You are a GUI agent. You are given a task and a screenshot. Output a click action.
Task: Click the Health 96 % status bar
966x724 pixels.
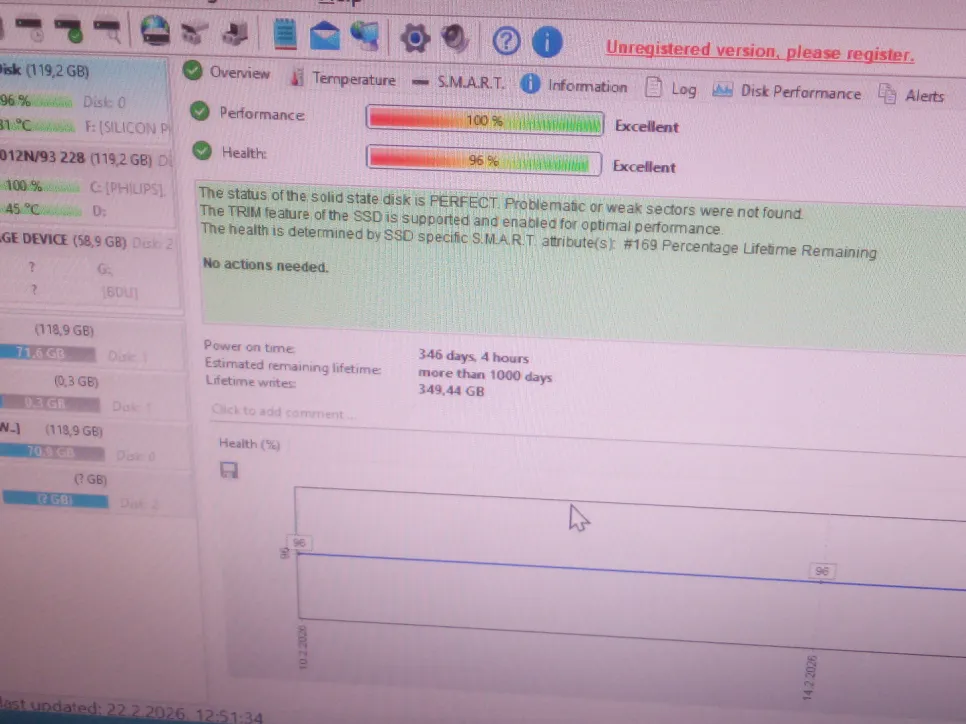pyautogui.click(x=484, y=161)
